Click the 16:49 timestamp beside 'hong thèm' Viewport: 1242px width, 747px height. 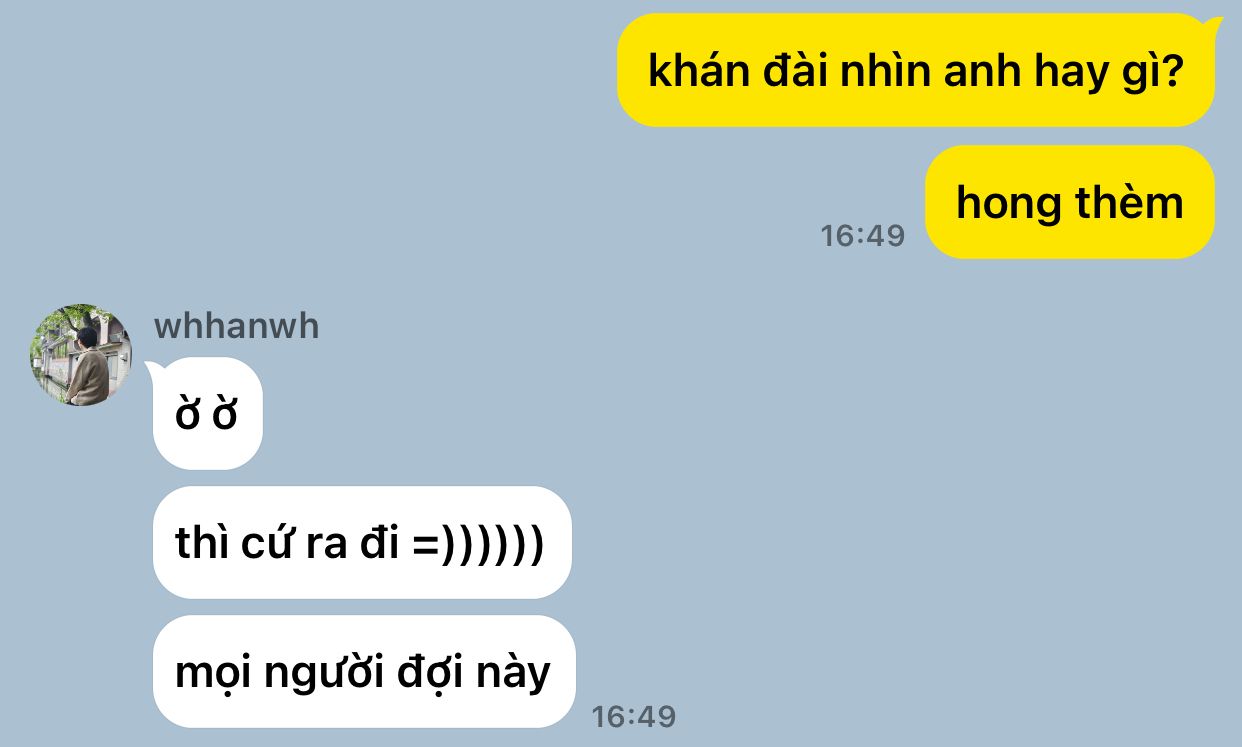tap(862, 236)
